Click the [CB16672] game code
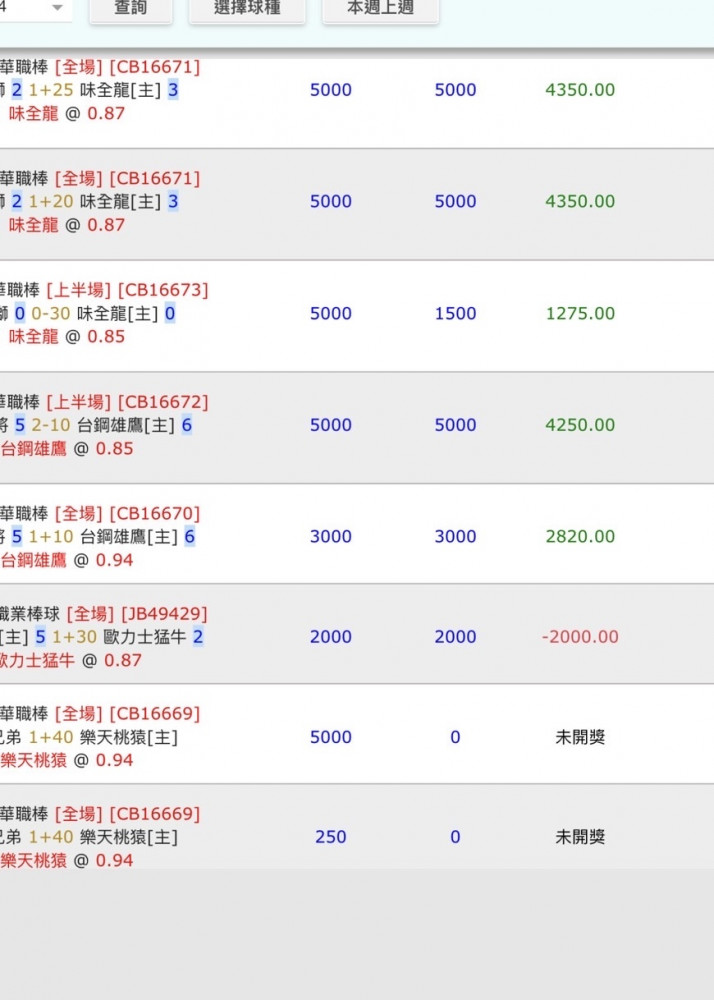 pyautogui.click(x=163, y=402)
